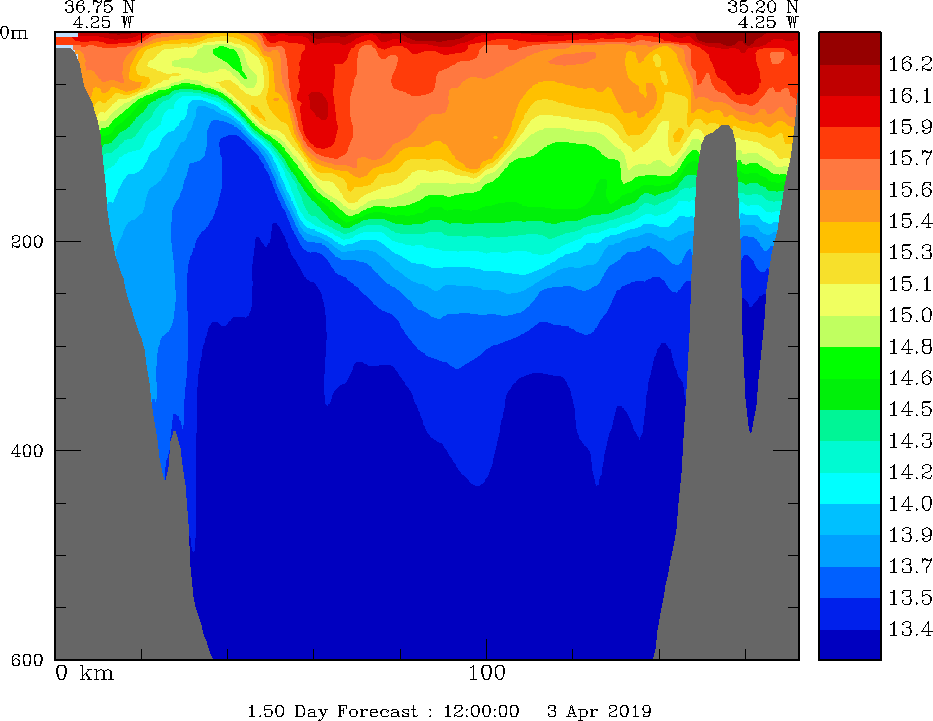The height and width of the screenshot is (721, 933).
Task: Click the 15.0 legend value
Action: pyautogui.click(x=910, y=315)
